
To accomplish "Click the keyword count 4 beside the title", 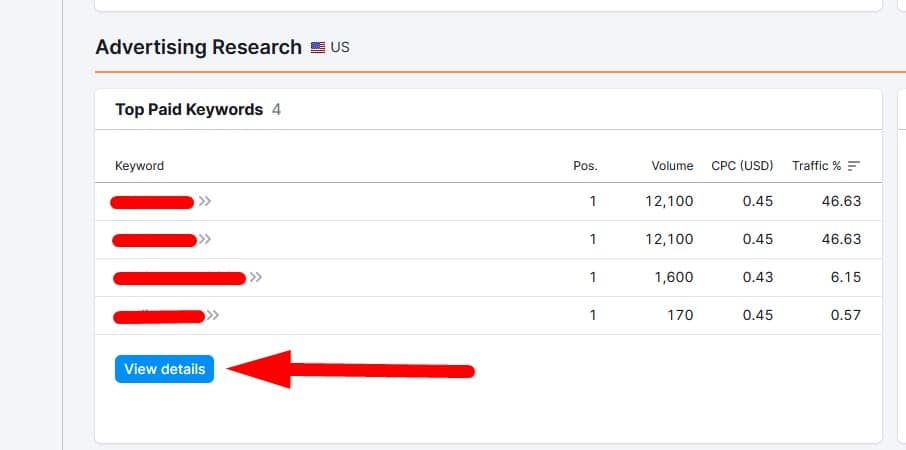I will [x=276, y=110].
